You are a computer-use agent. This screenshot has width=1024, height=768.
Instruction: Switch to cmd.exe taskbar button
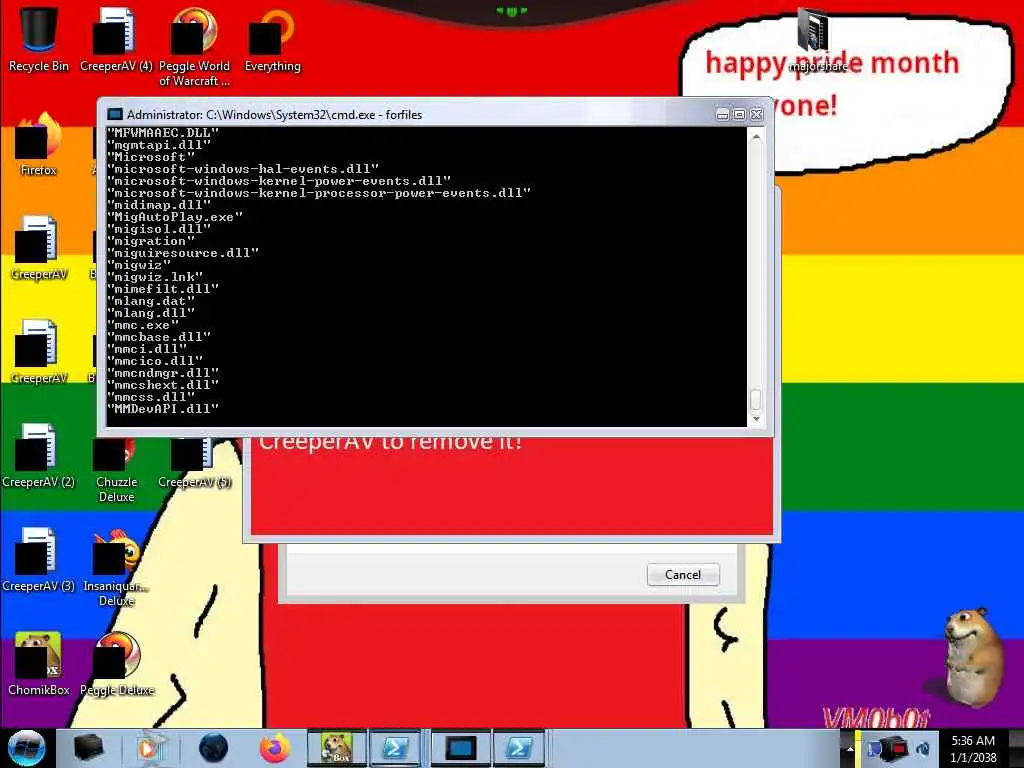460,748
